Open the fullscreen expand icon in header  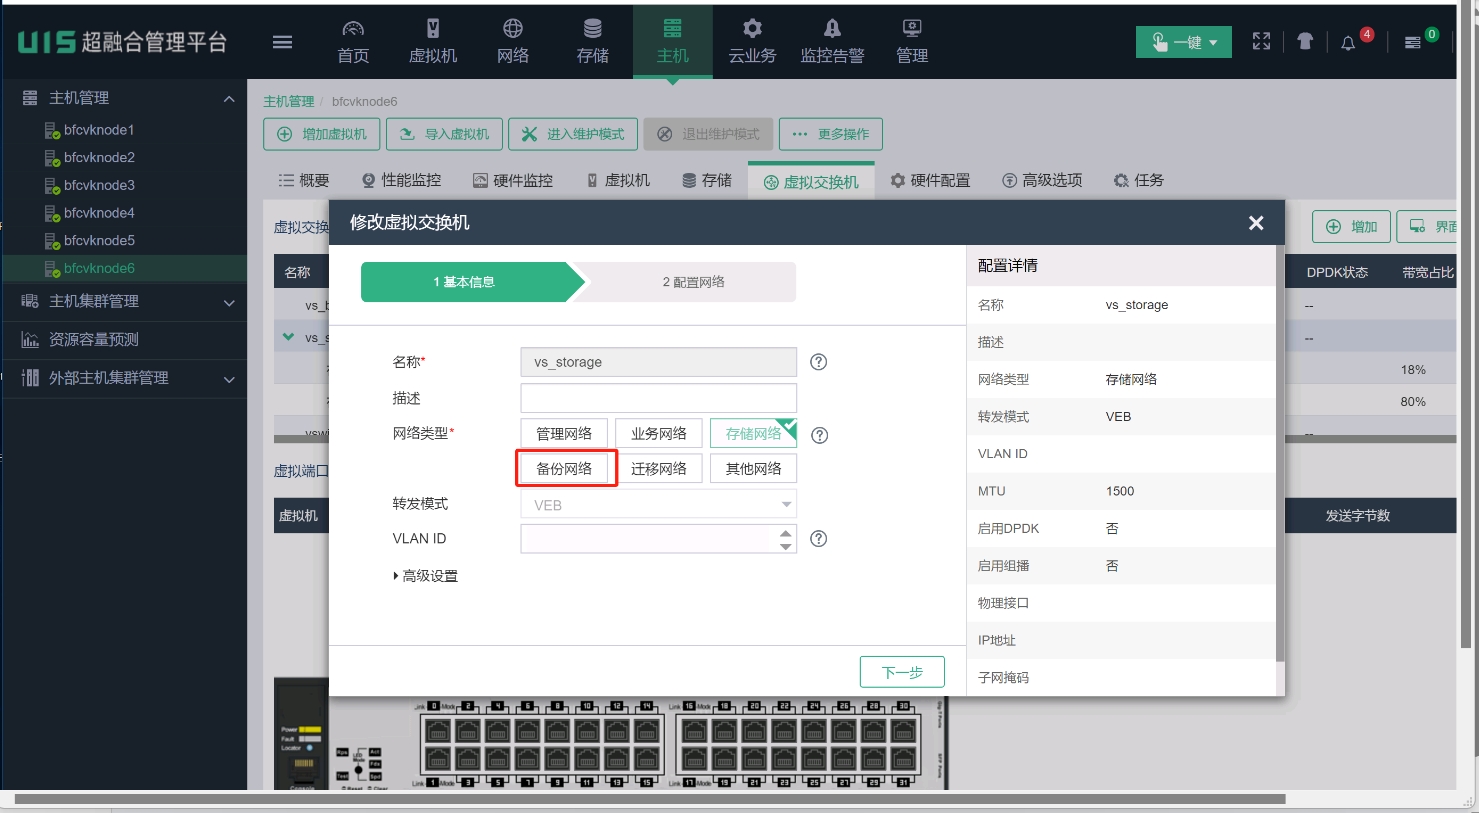point(1262,41)
